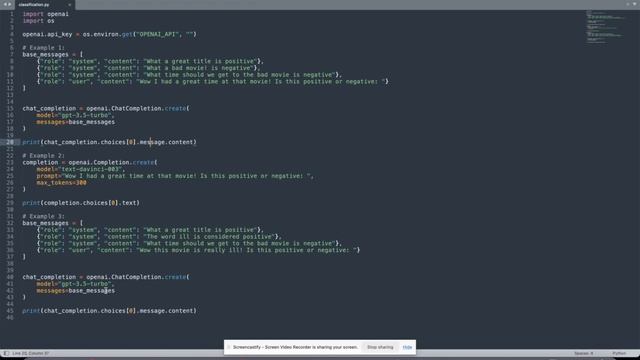The image size is (640, 360).
Task: Click 'print(completion.choices[0].text)' on line 29
Action: pos(81,203)
